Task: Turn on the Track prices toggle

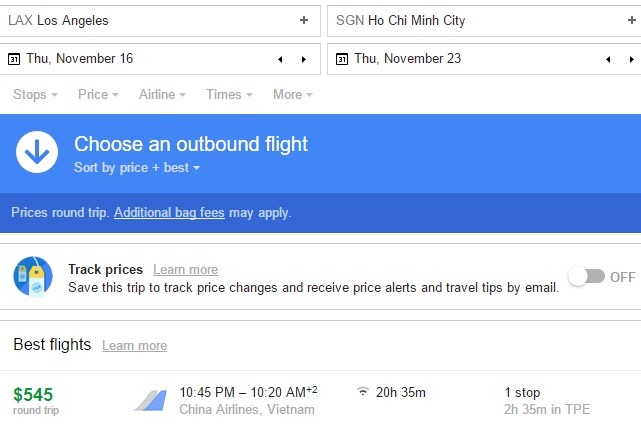Action: click(x=587, y=277)
